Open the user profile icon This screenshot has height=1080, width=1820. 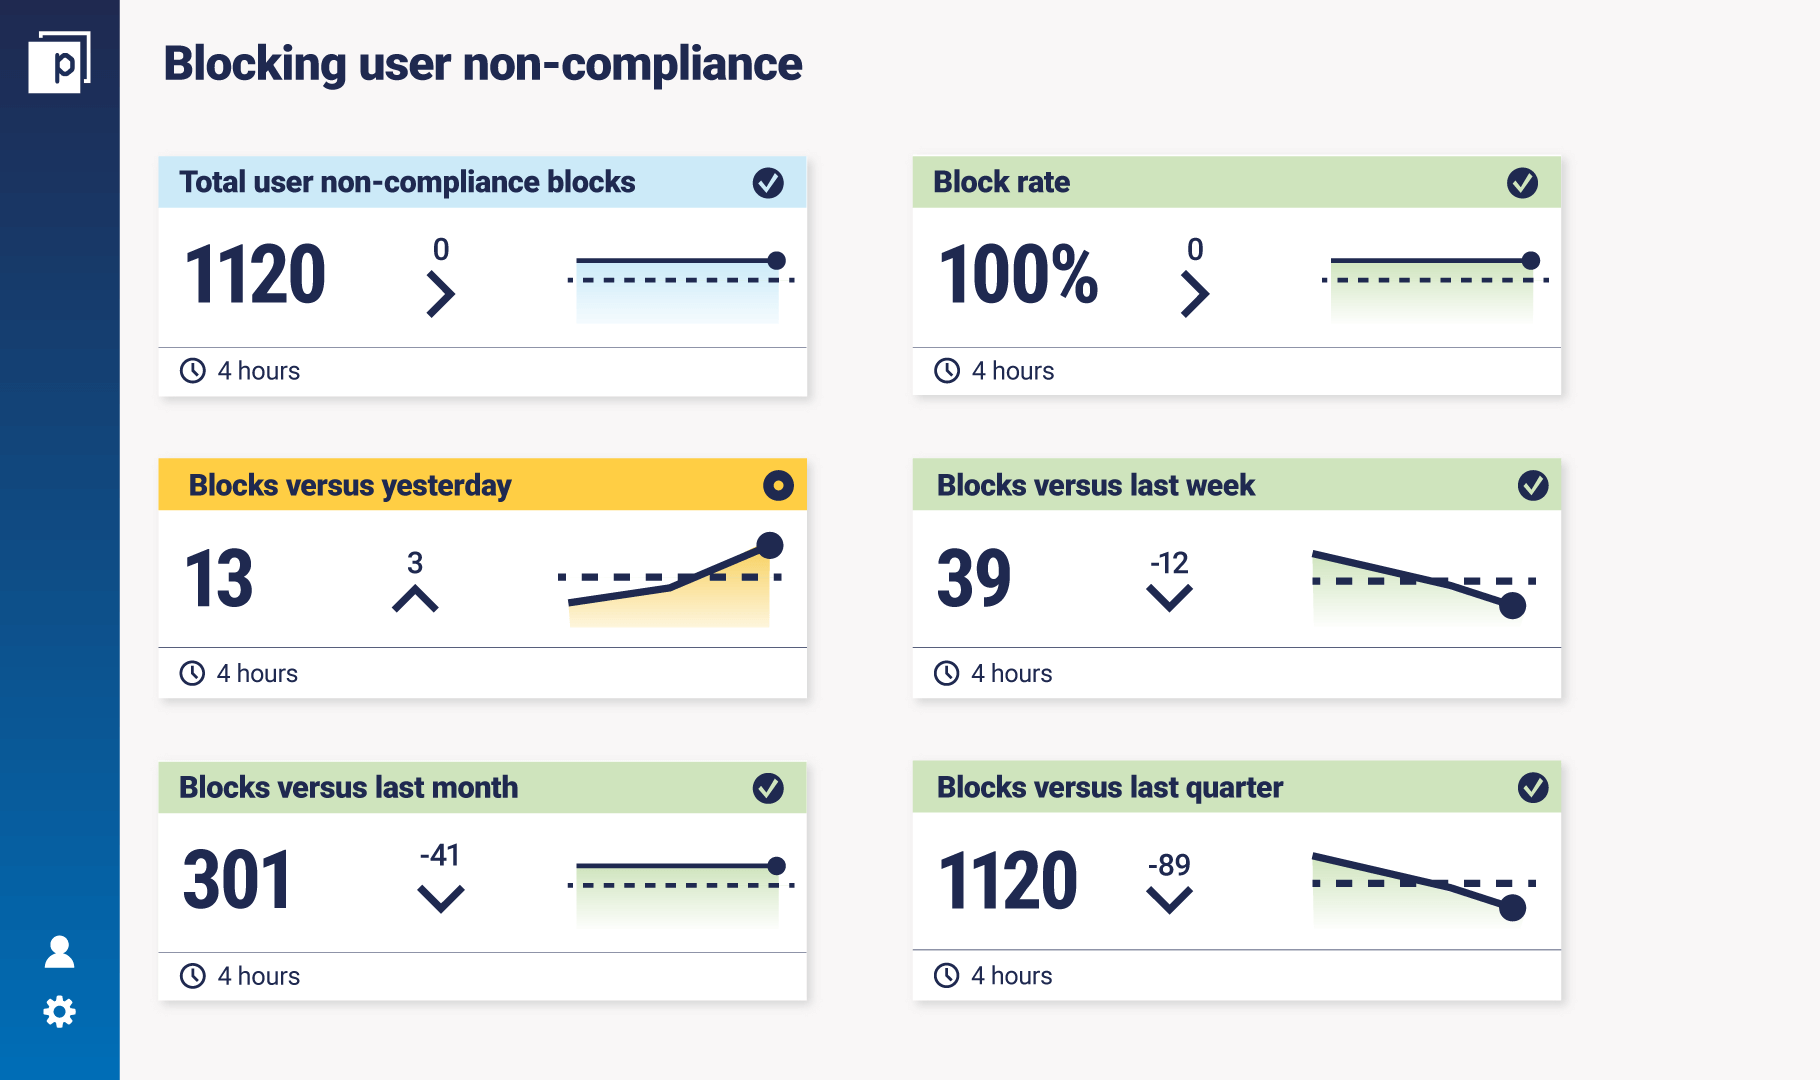click(x=59, y=952)
